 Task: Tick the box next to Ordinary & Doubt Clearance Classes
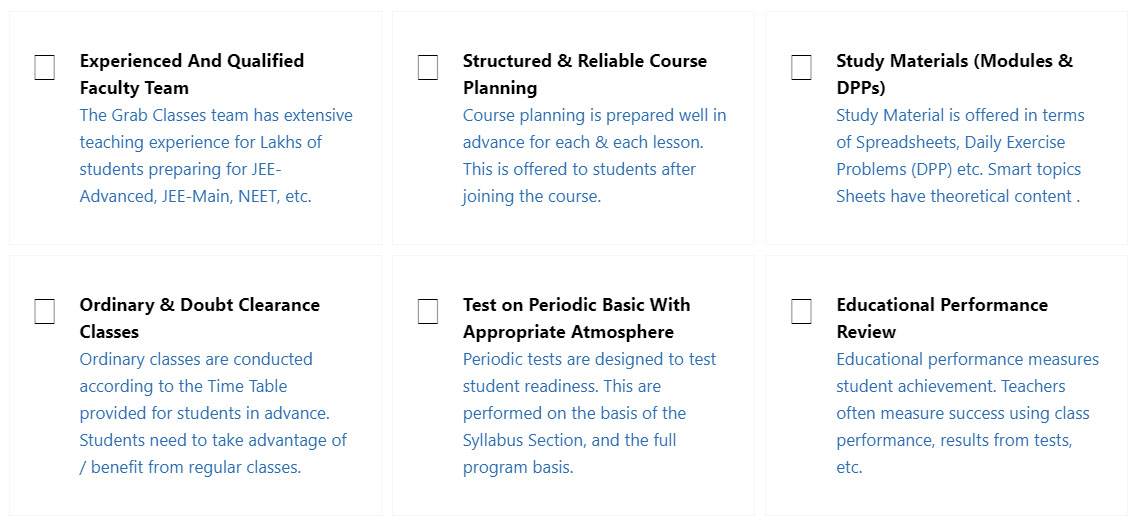[45, 312]
